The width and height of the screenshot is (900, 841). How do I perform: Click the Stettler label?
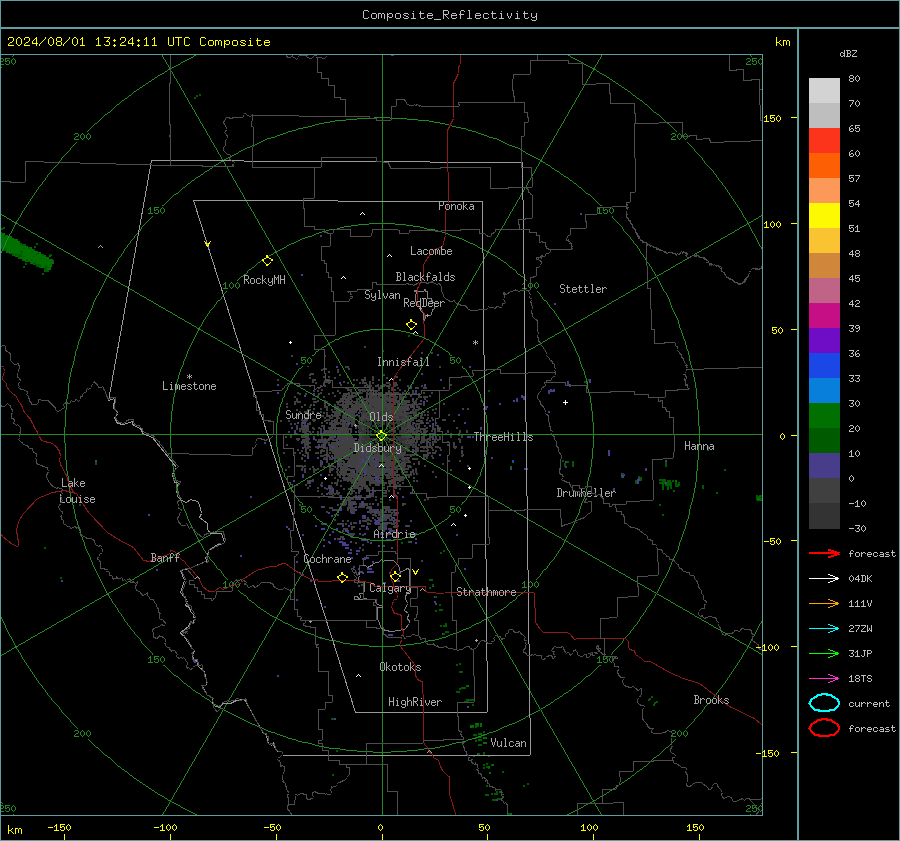[583, 289]
